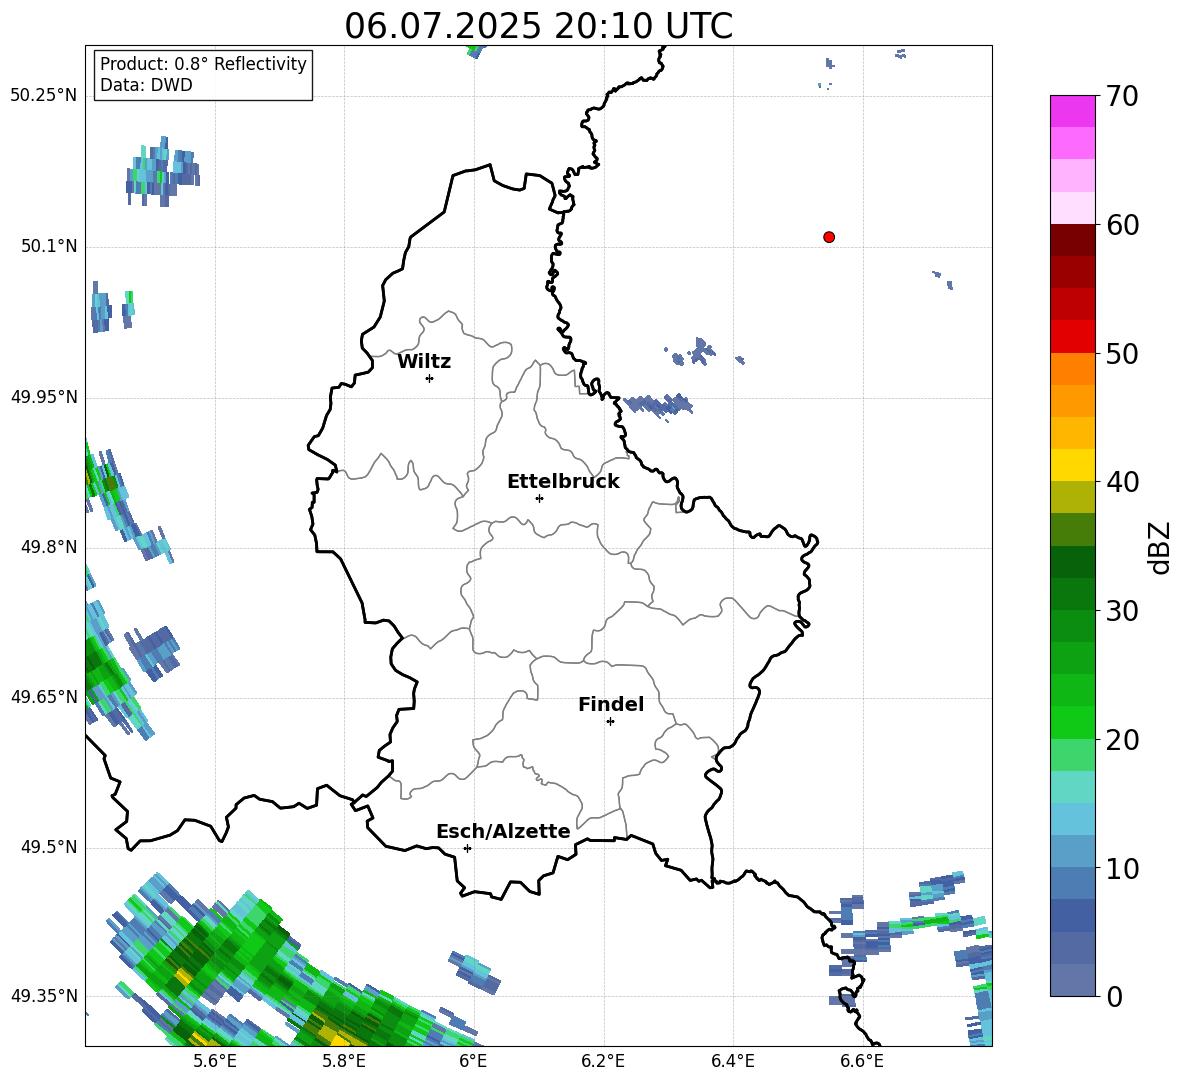Click the dBZ colorbar axis label
The height and width of the screenshot is (1081, 1184).
click(1161, 547)
